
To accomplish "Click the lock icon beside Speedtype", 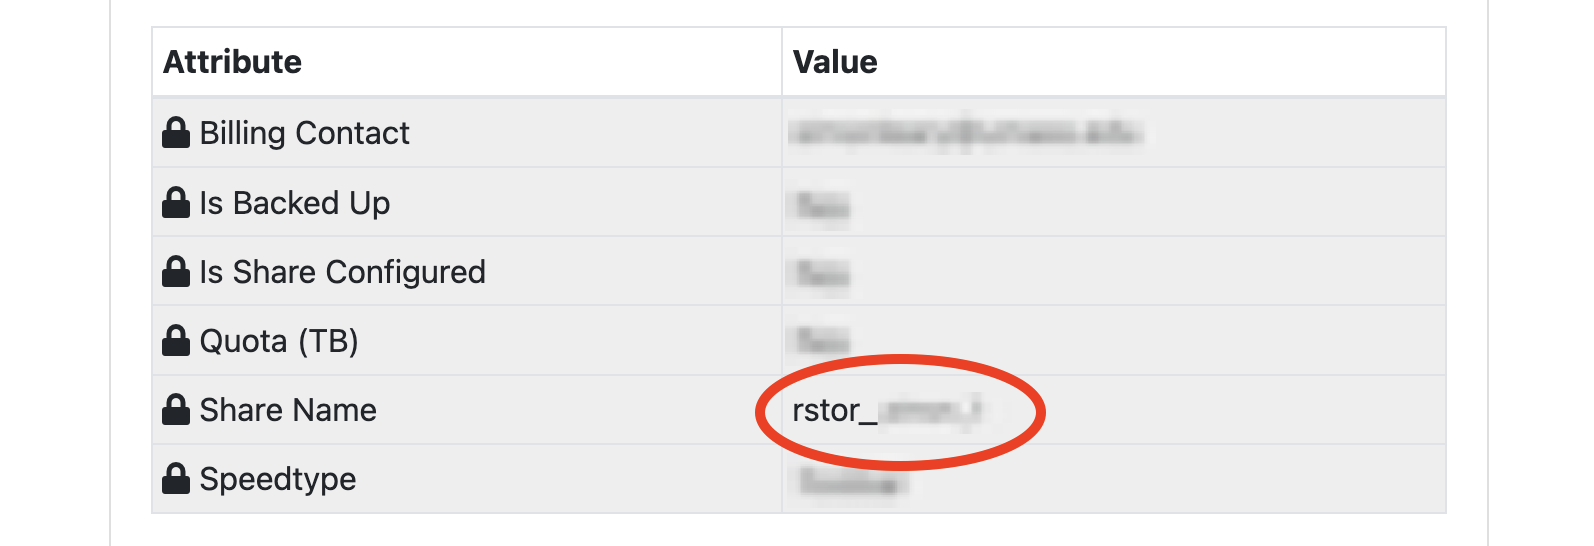I will point(176,479).
